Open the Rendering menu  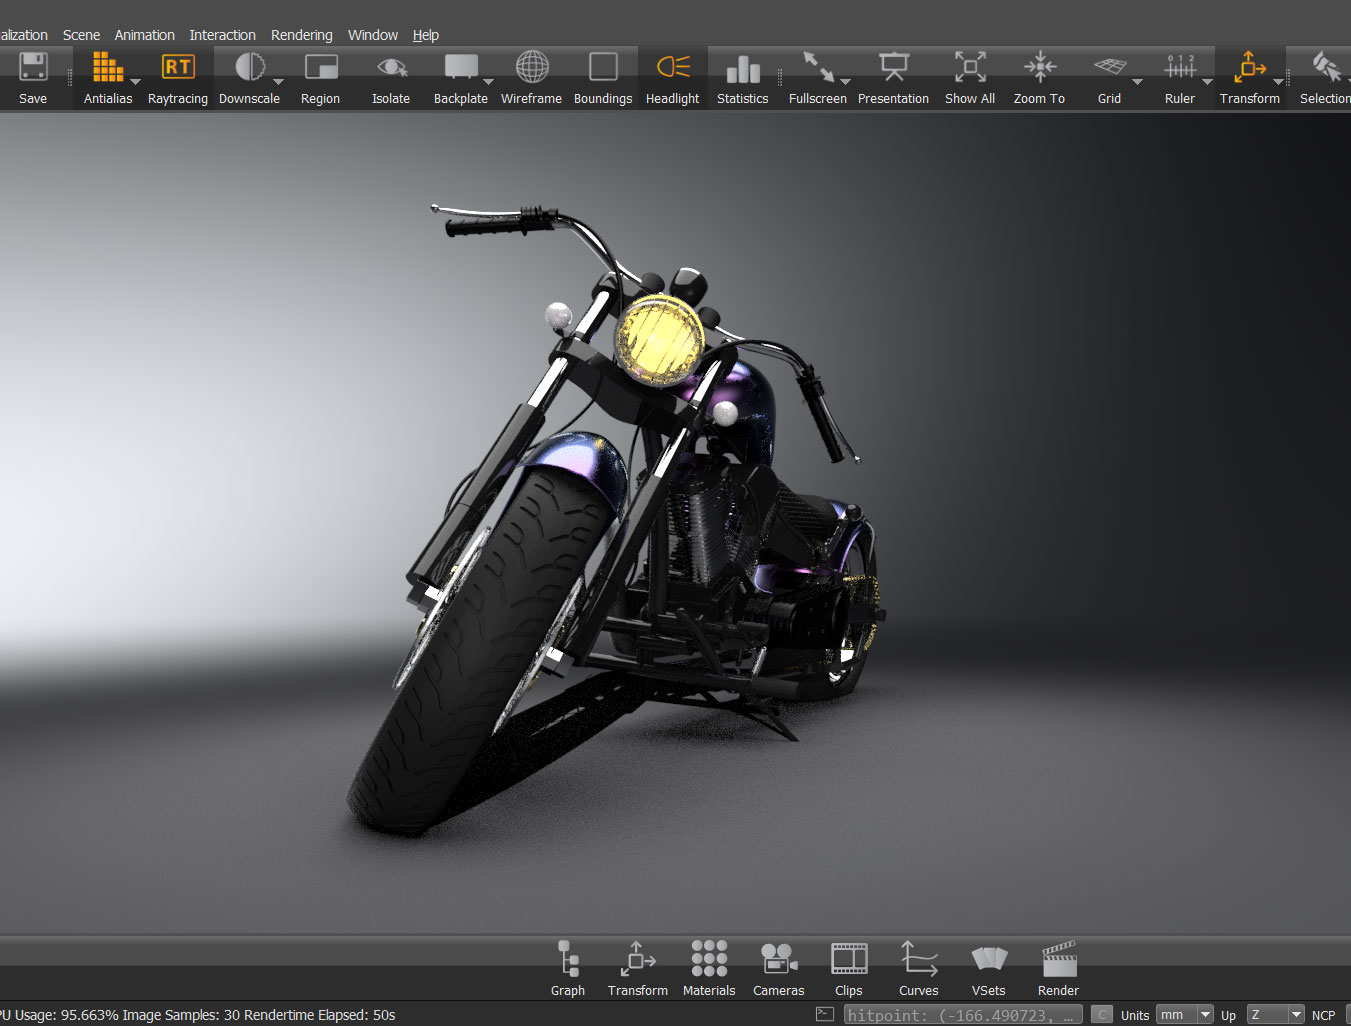301,35
